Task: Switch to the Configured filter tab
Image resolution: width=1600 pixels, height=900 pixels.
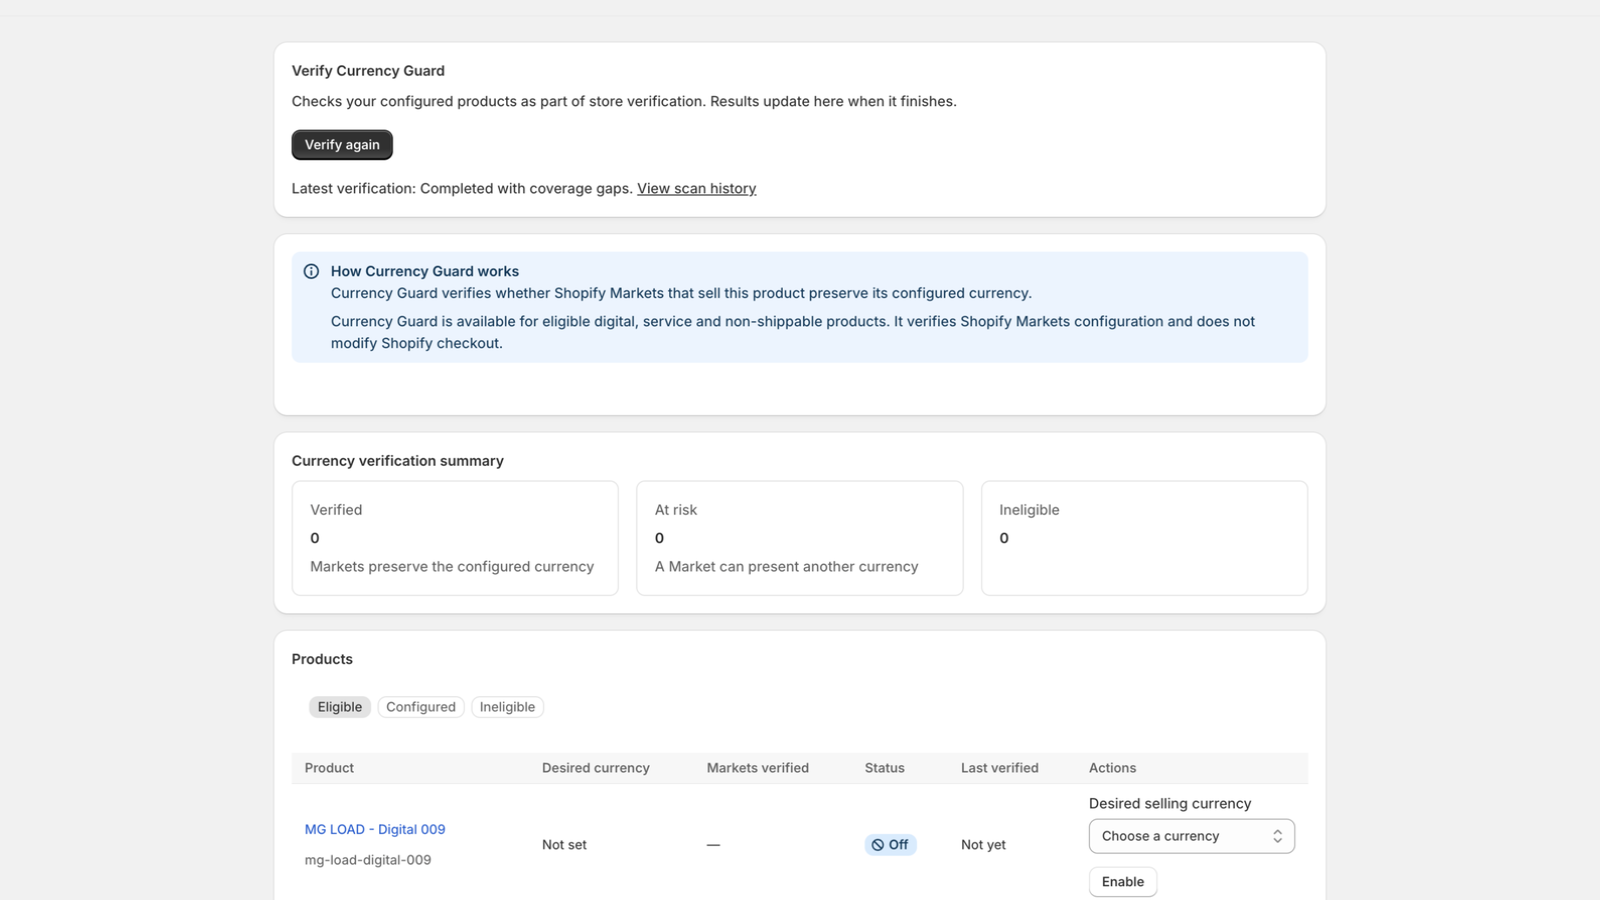Action: click(421, 707)
